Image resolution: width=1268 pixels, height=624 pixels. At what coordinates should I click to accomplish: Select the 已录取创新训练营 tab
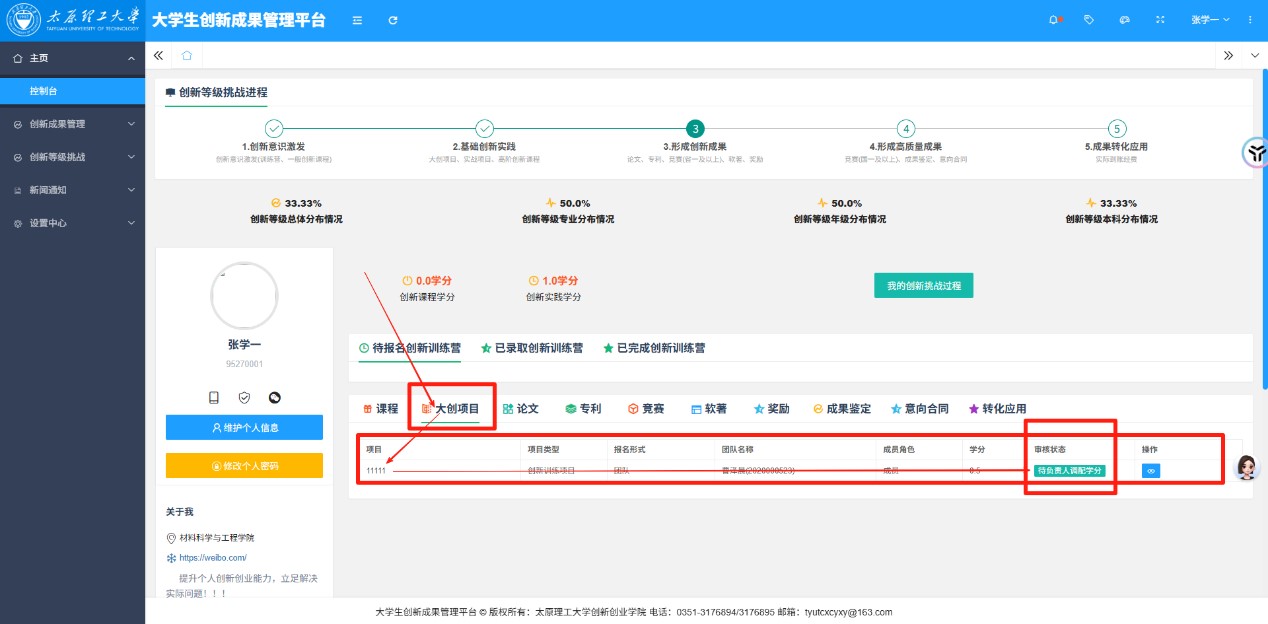pyautogui.click(x=532, y=349)
